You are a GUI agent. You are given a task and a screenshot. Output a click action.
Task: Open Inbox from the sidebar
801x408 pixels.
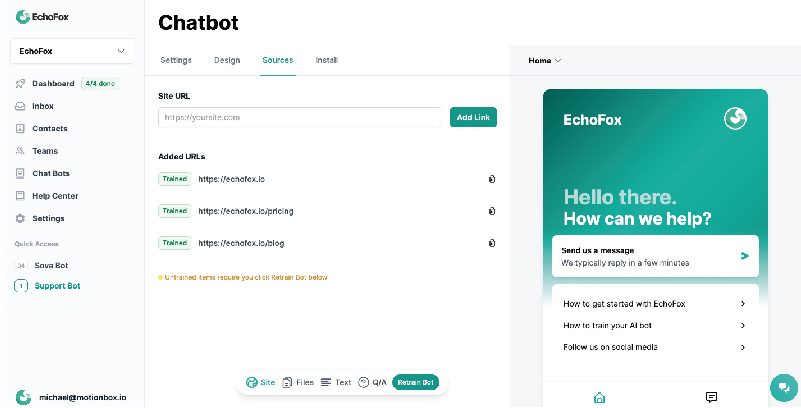pyautogui.click(x=42, y=106)
